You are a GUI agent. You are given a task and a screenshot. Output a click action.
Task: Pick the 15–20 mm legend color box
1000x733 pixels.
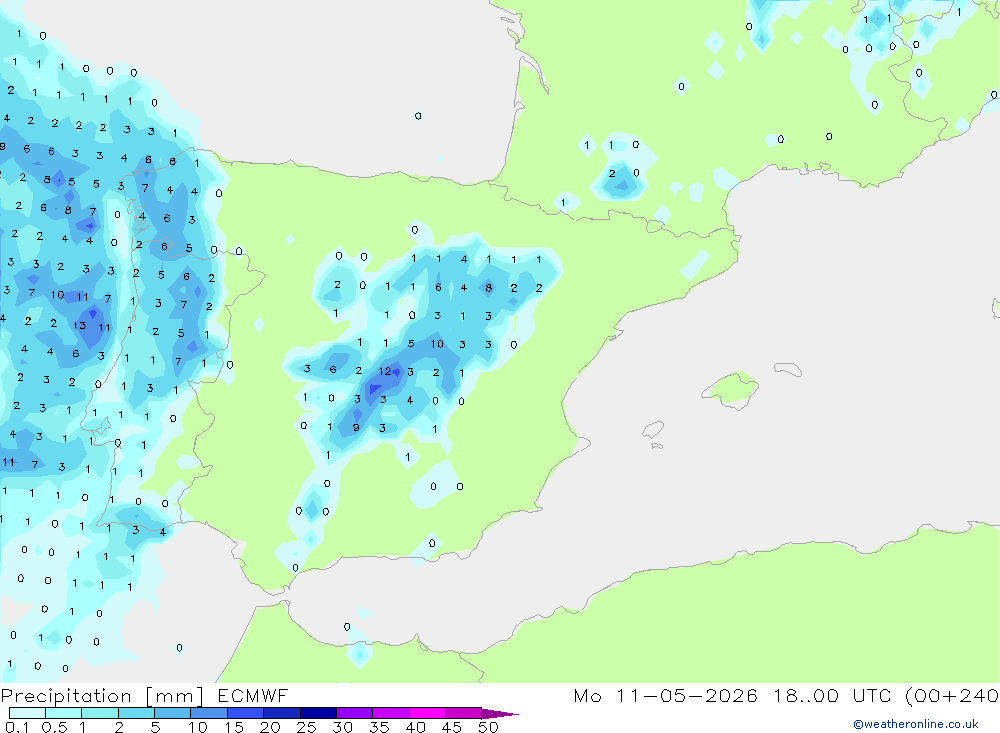246,713
